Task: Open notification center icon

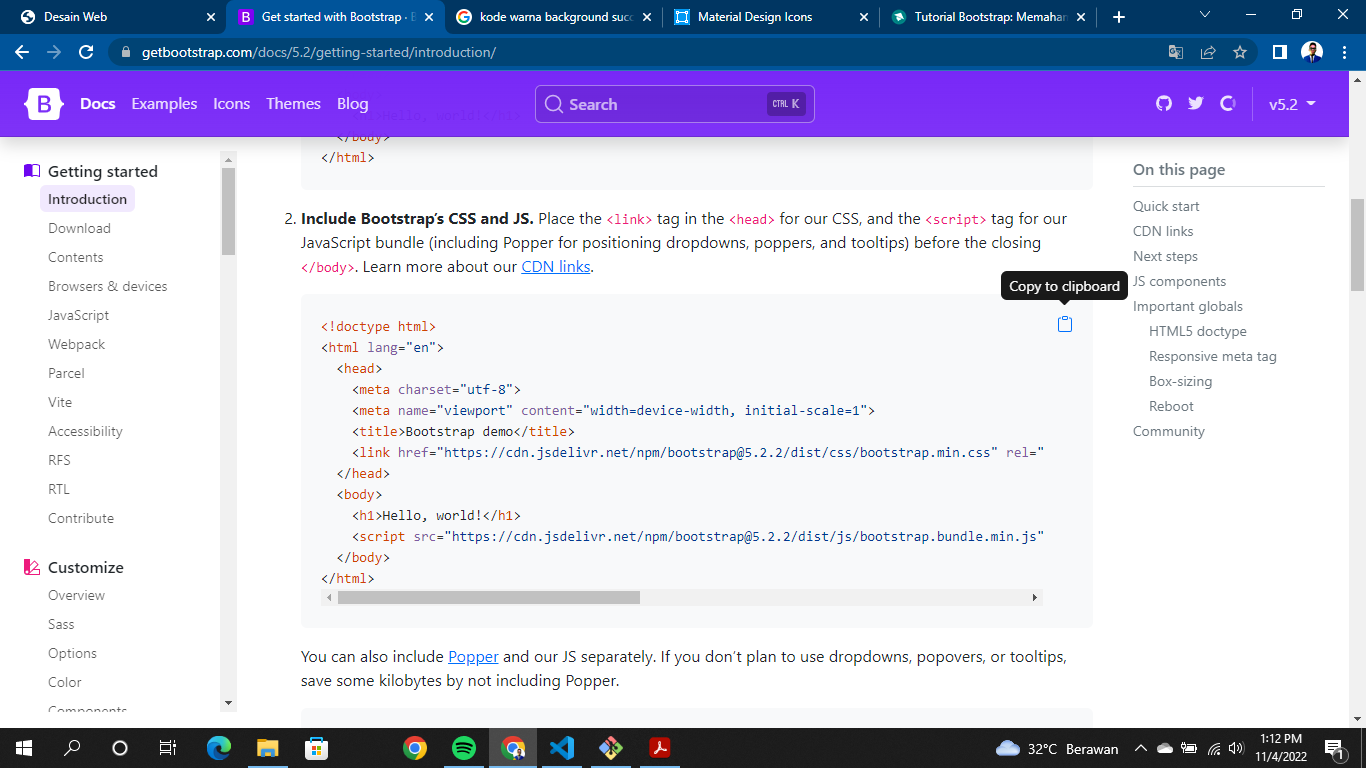Action: pos(1334,748)
